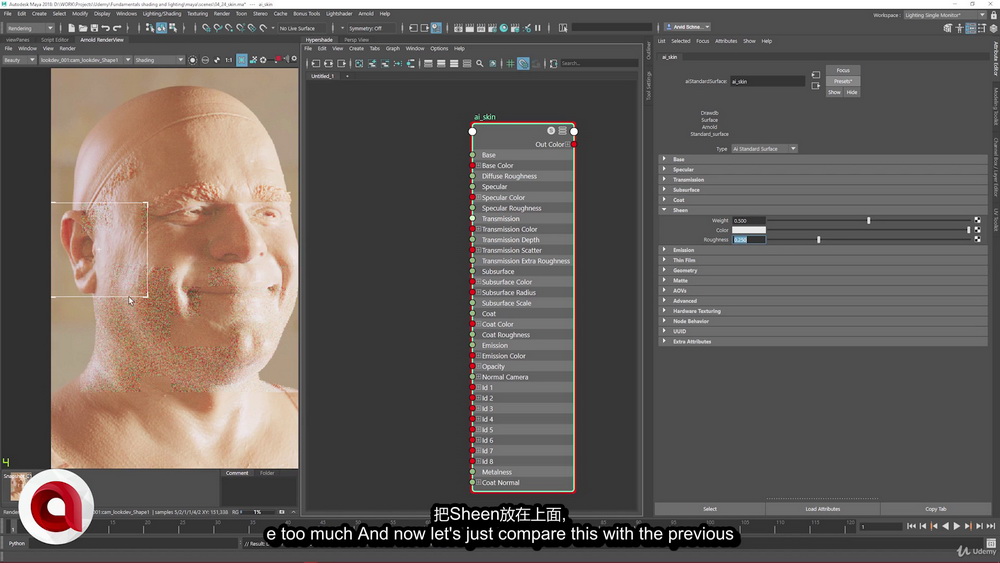Screen dimensions: 1000x563
Task: Switch to the Script Editor tab
Action: click(54, 40)
